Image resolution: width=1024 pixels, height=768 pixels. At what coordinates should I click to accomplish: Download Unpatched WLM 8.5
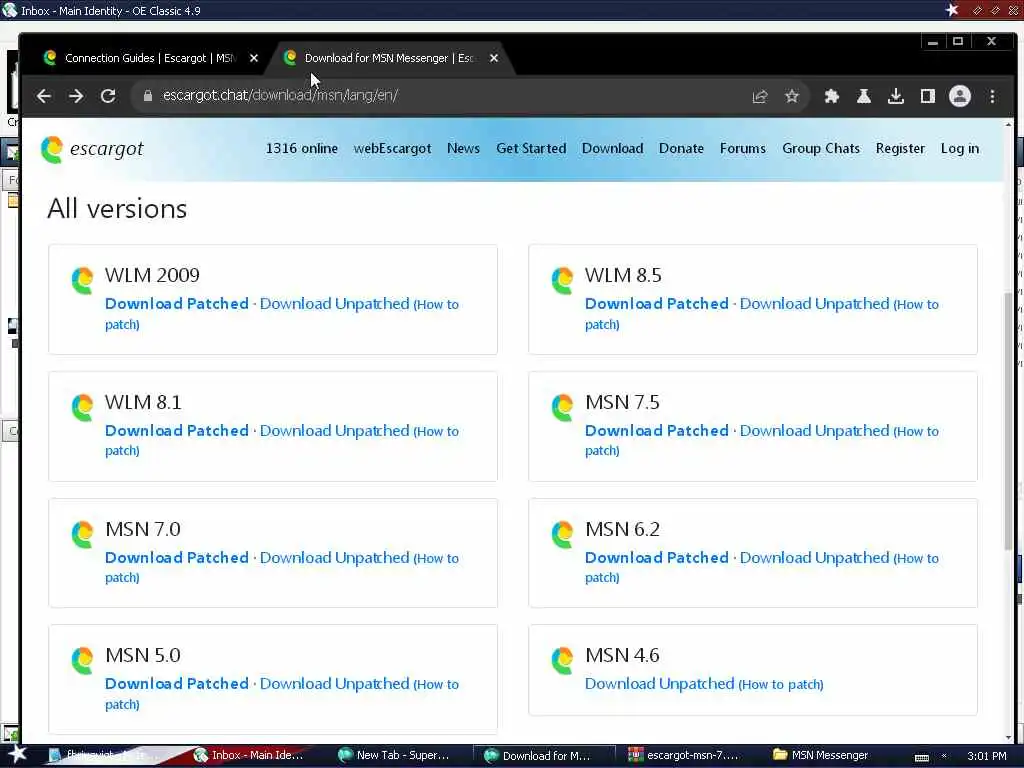[x=814, y=304]
